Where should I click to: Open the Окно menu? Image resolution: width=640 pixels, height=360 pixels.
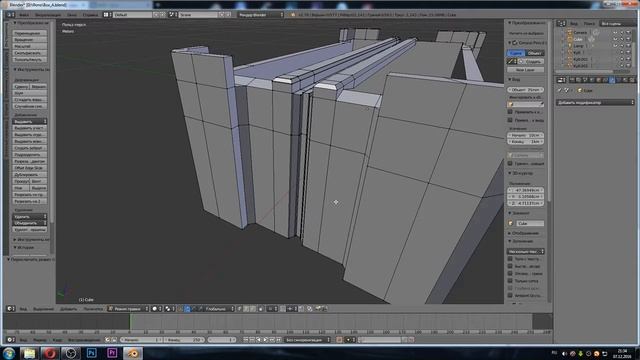click(x=72, y=14)
